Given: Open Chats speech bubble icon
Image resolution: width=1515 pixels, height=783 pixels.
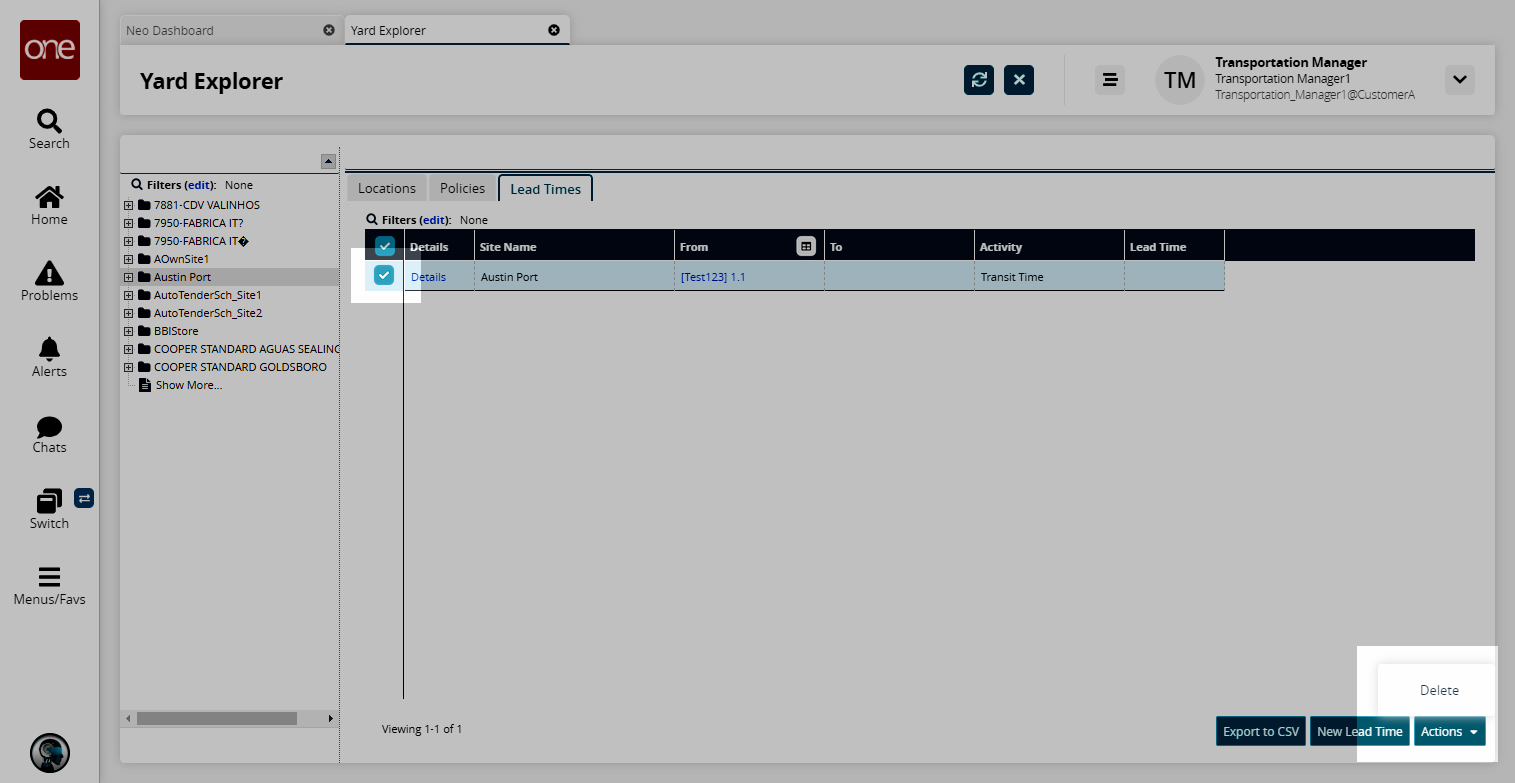Looking at the screenshot, I should (49, 427).
